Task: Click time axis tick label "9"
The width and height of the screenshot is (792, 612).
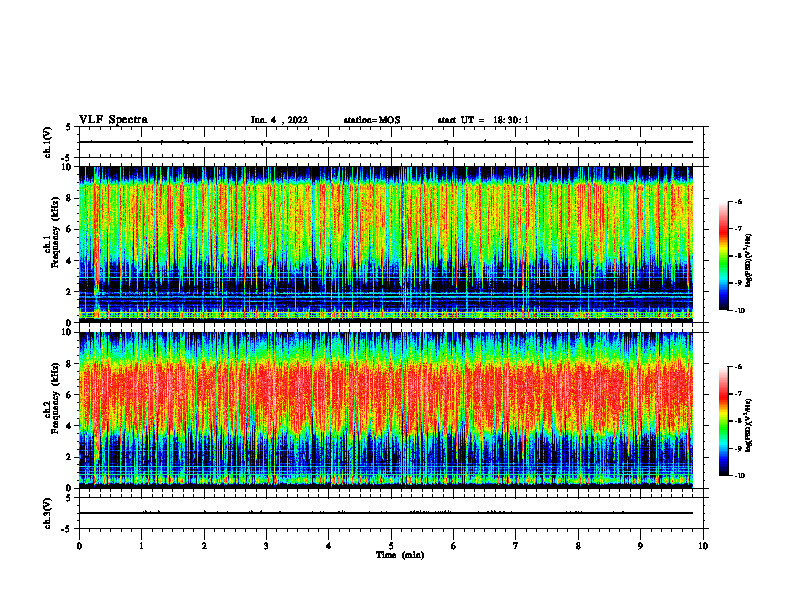Action: pyautogui.click(x=640, y=546)
